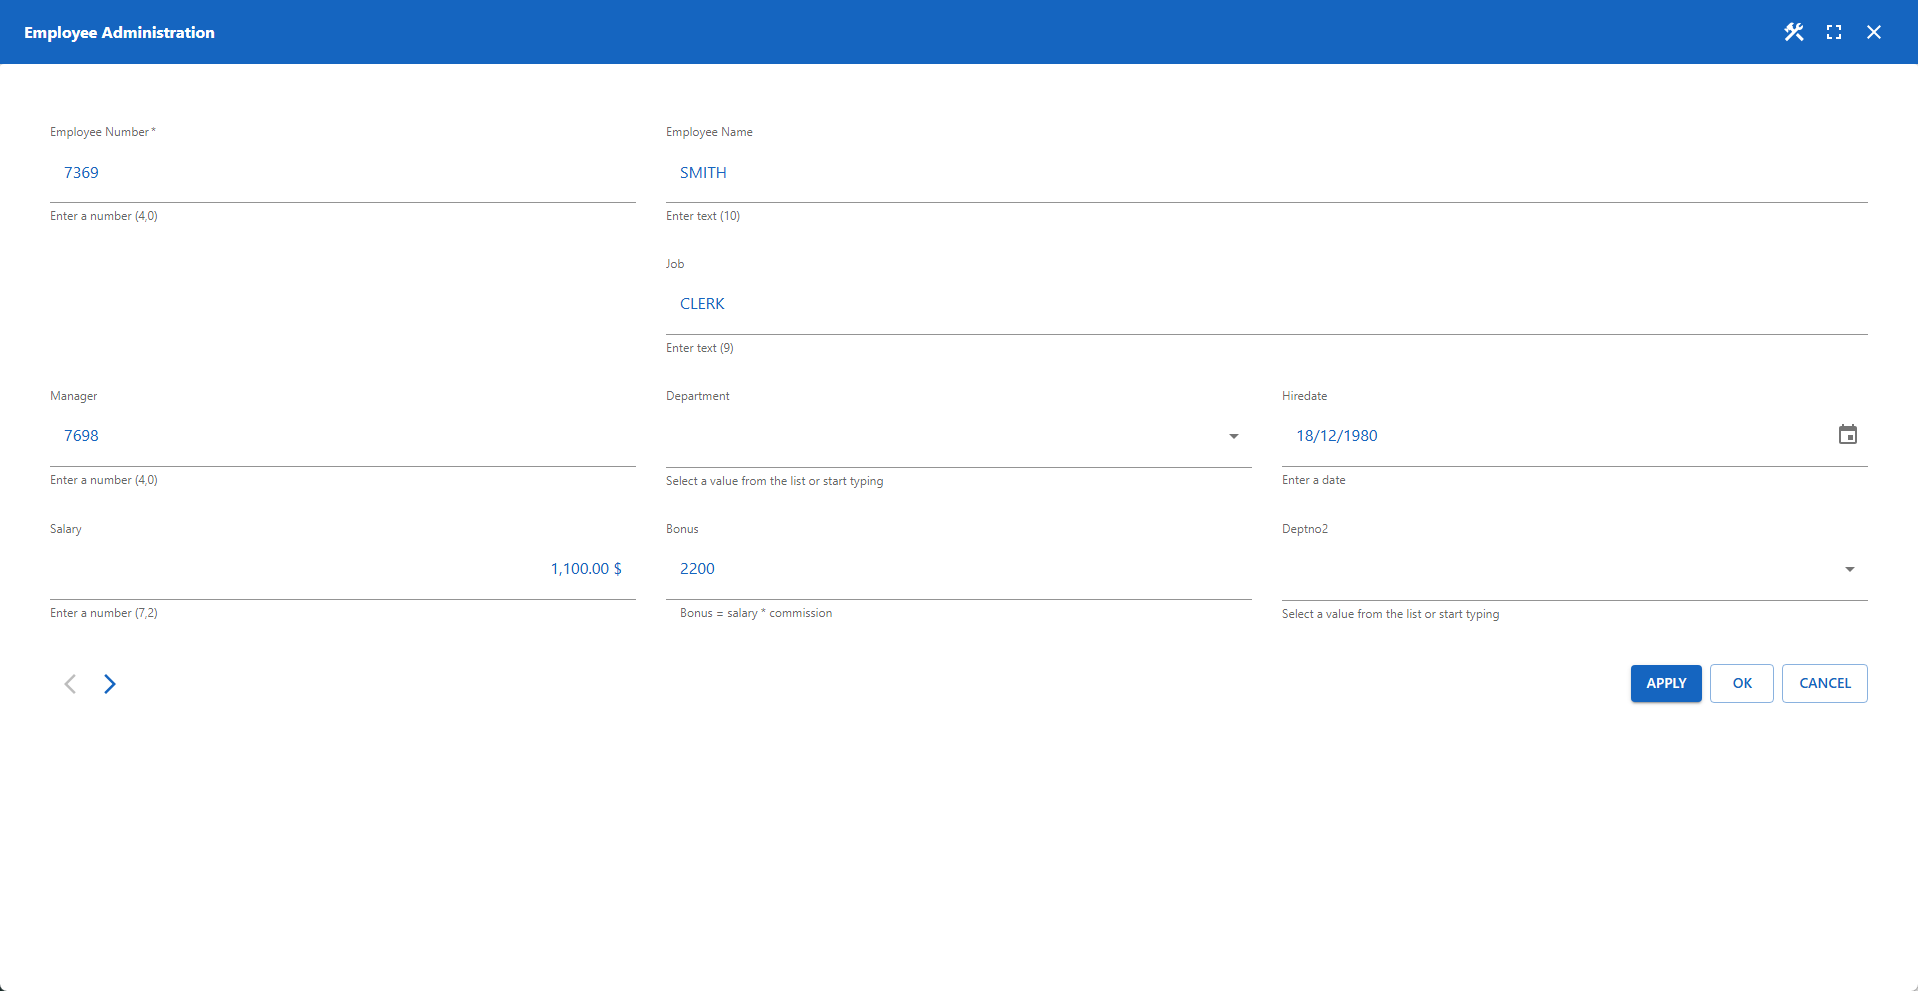Click the Job field showing CLERK
The image size is (1918, 991).
click(x=1000, y=303)
